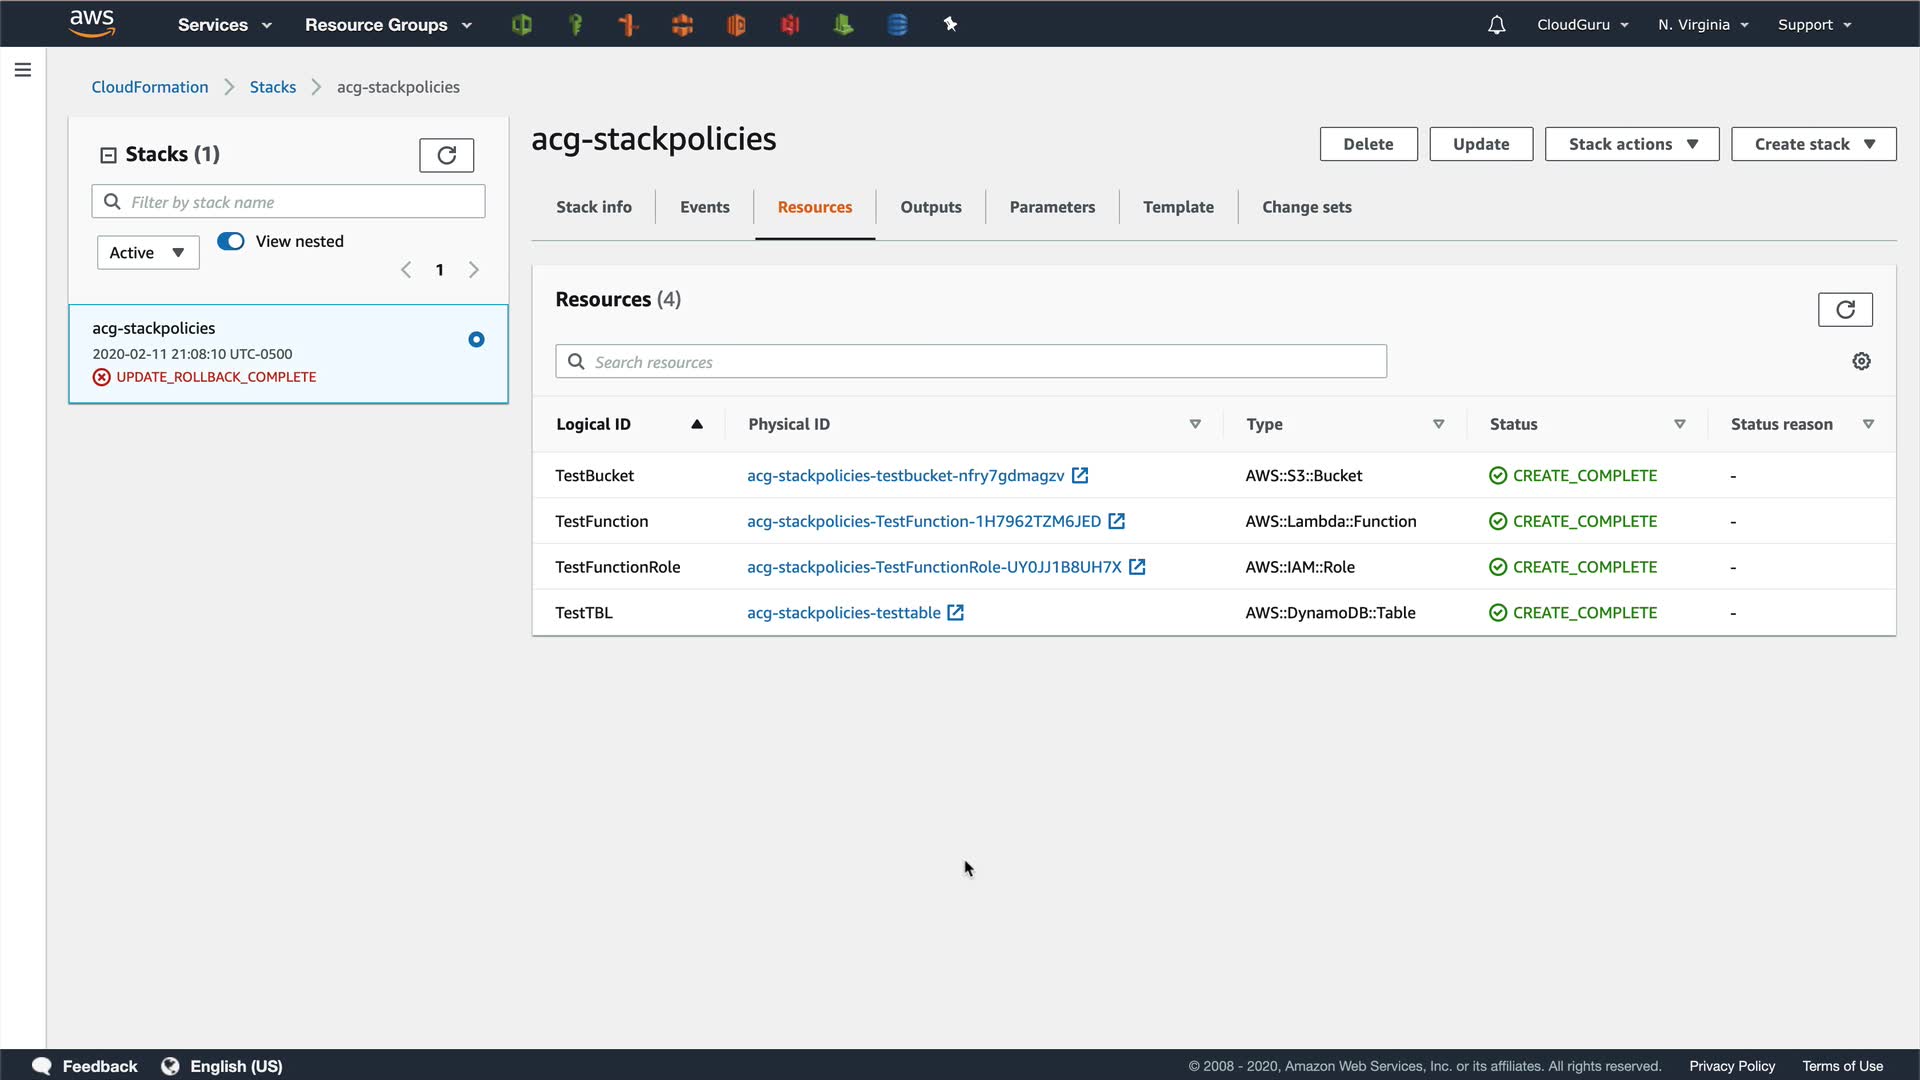Viewport: 1920px width, 1080px height.
Task: Open the hamburger side navigation menu
Action: (x=23, y=70)
